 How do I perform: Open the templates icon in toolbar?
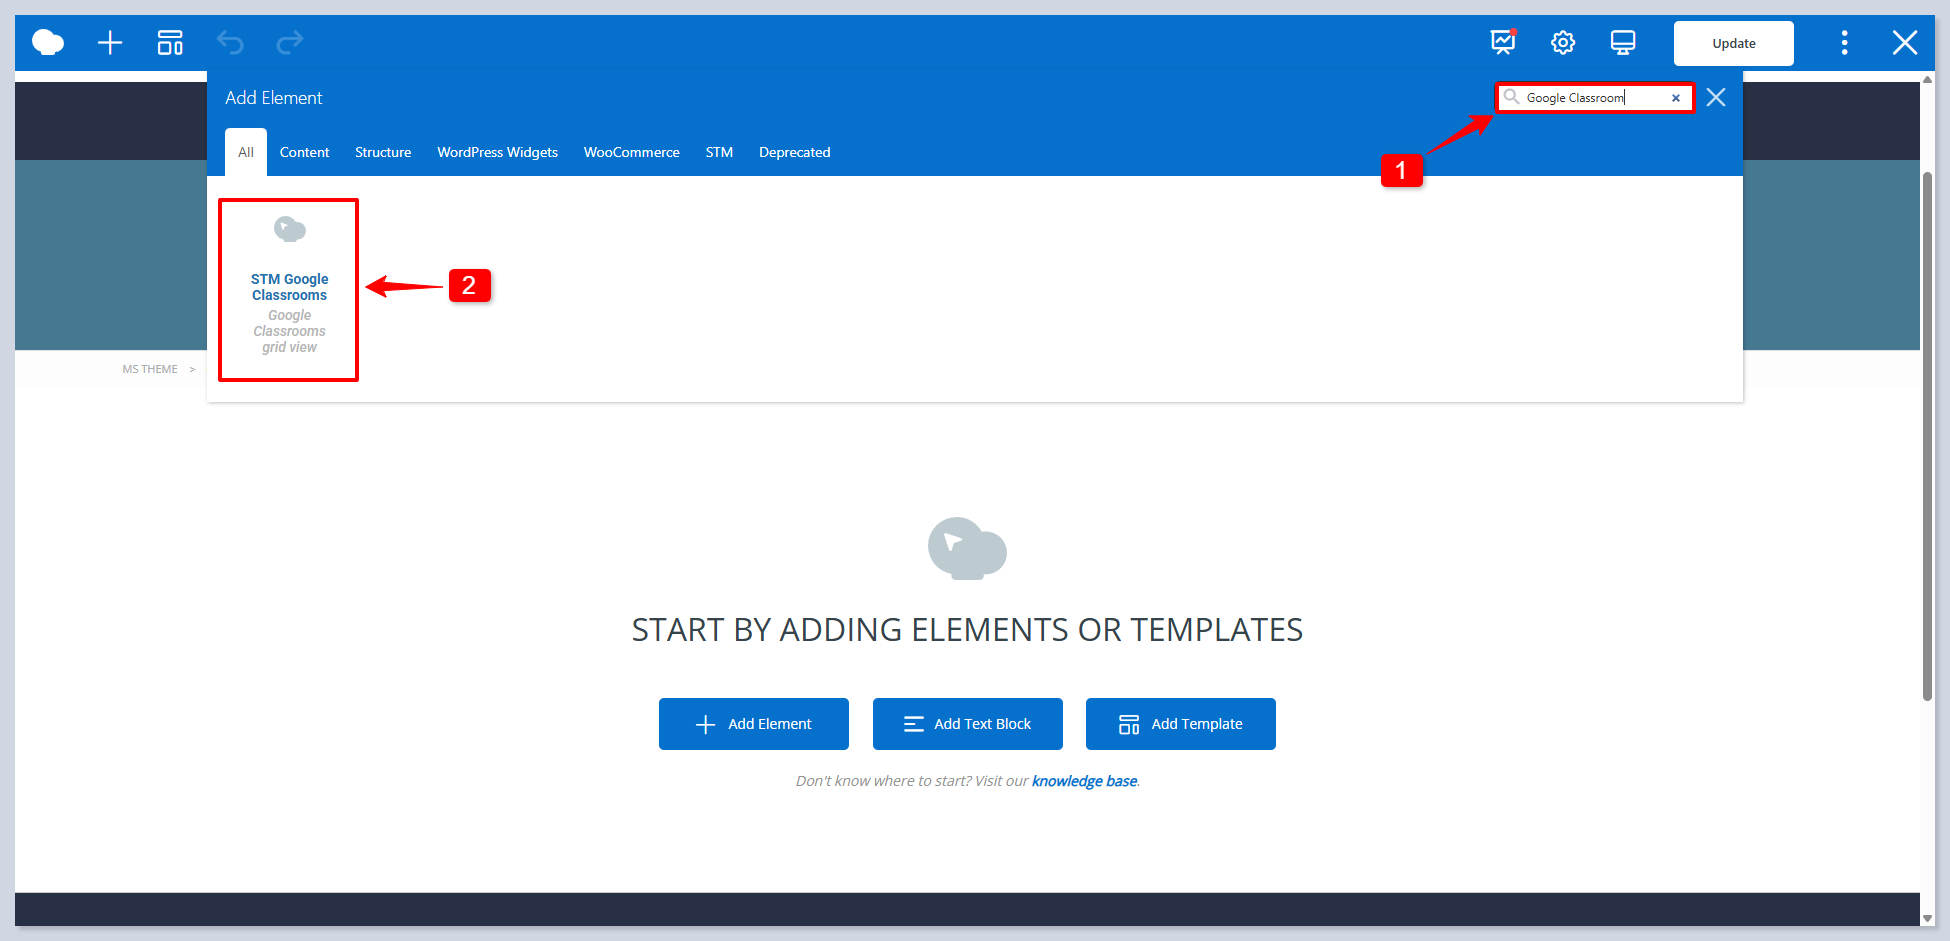coord(170,43)
